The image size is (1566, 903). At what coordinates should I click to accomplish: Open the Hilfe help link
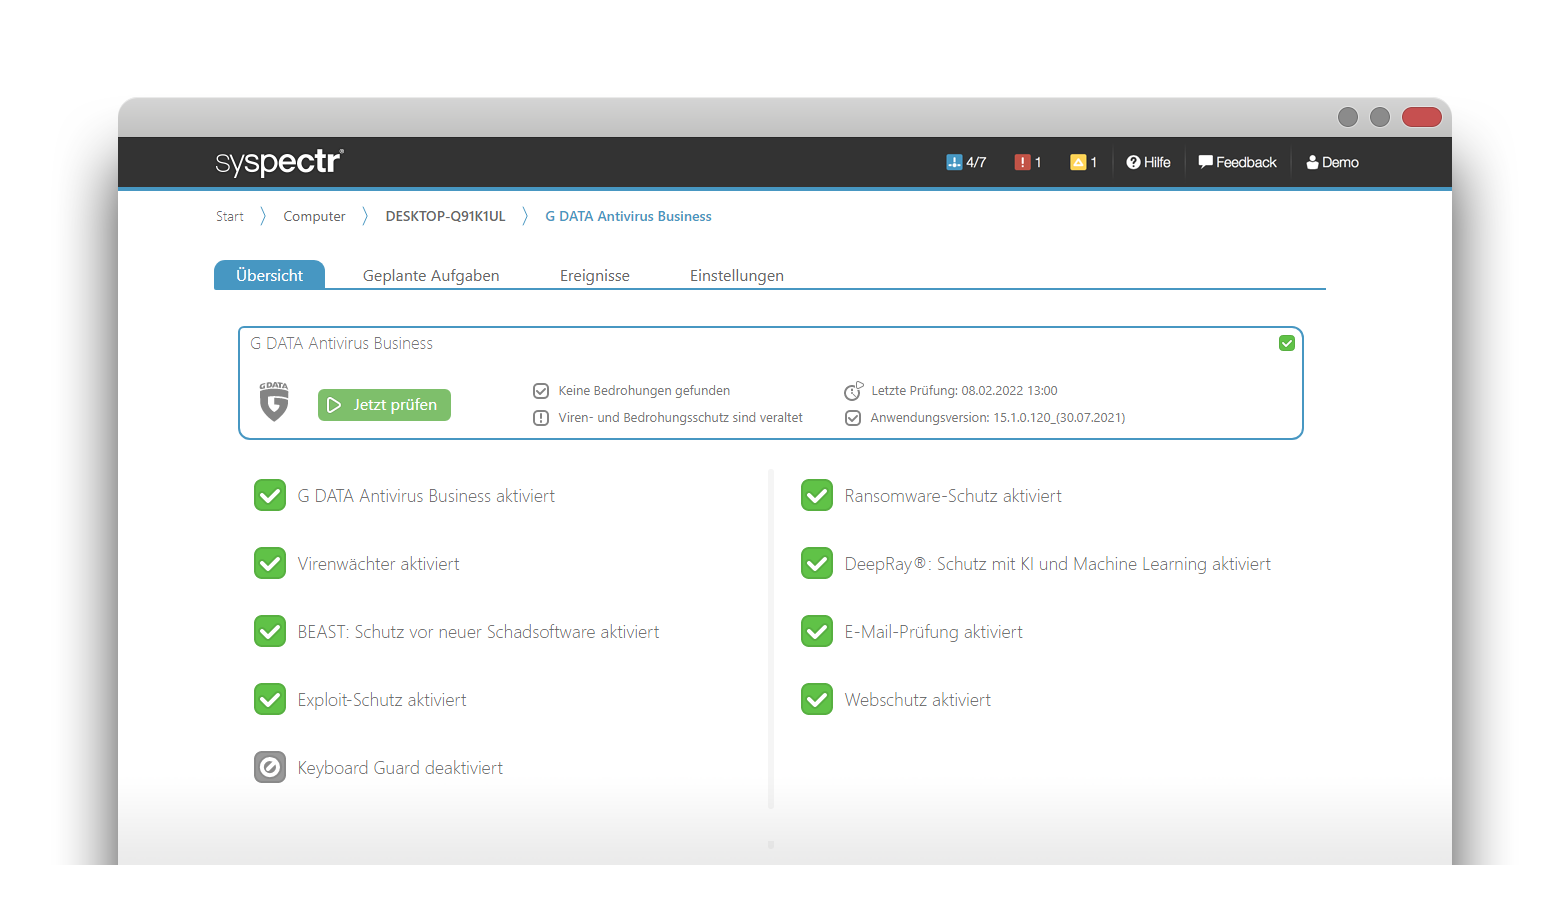[x=1148, y=162]
